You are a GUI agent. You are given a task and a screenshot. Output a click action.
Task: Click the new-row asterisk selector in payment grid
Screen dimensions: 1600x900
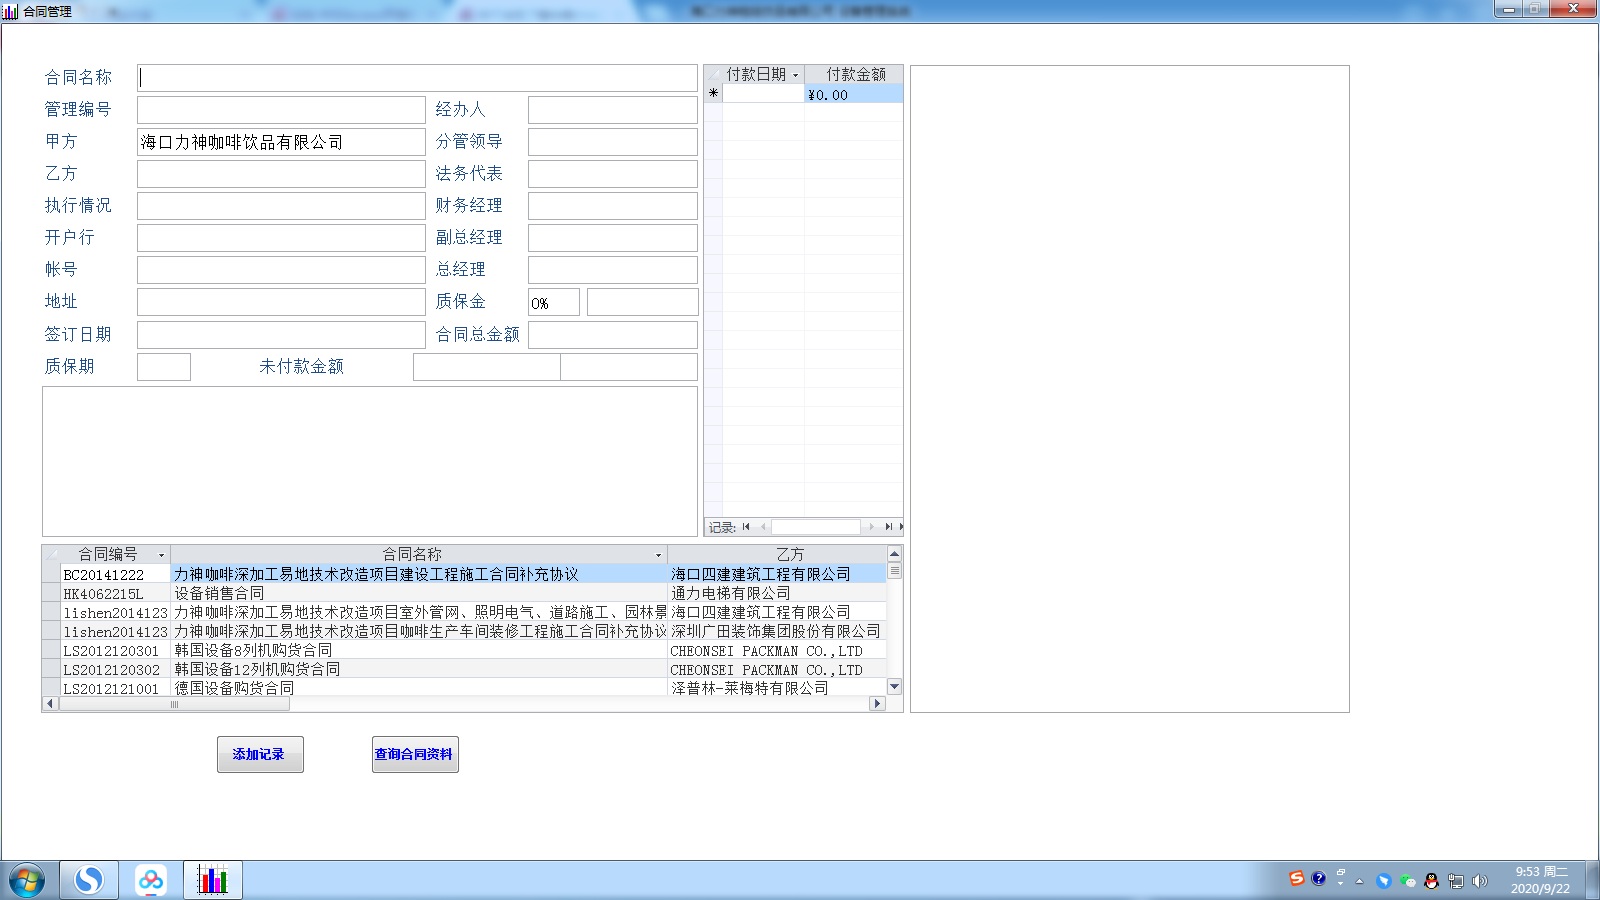pyautogui.click(x=713, y=94)
